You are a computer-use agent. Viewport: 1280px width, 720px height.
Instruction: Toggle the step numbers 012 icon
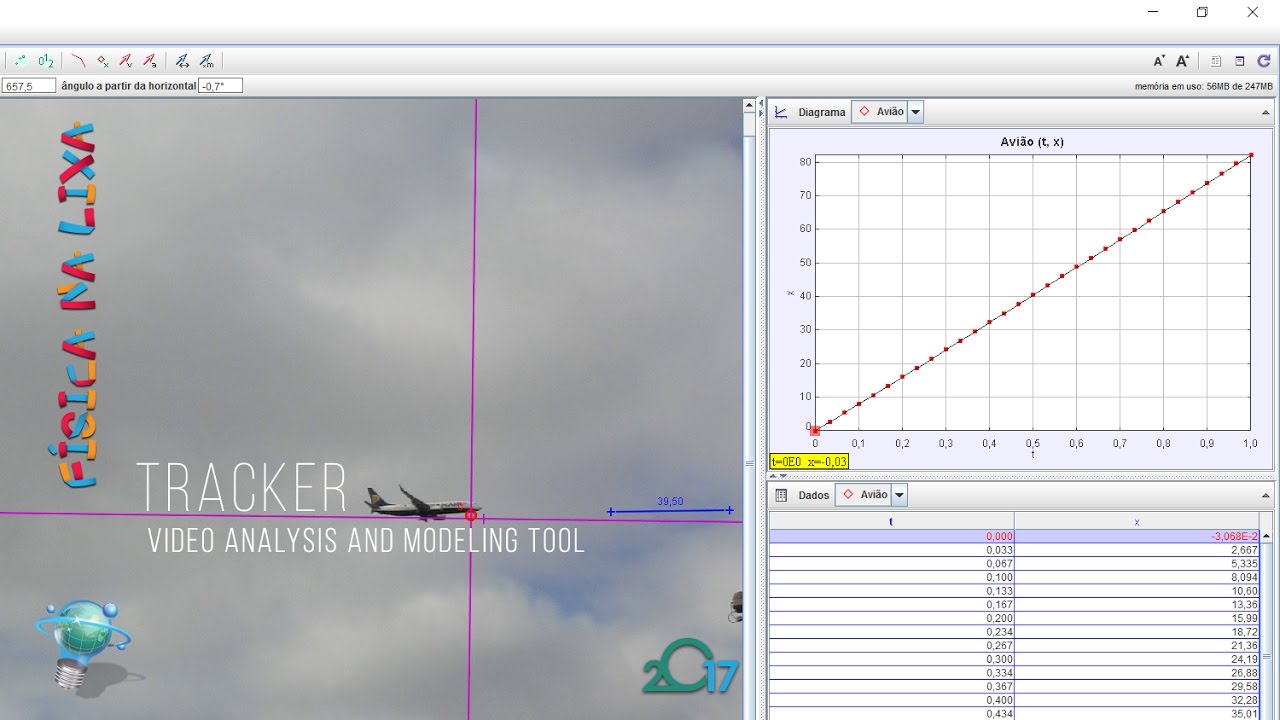(45, 61)
